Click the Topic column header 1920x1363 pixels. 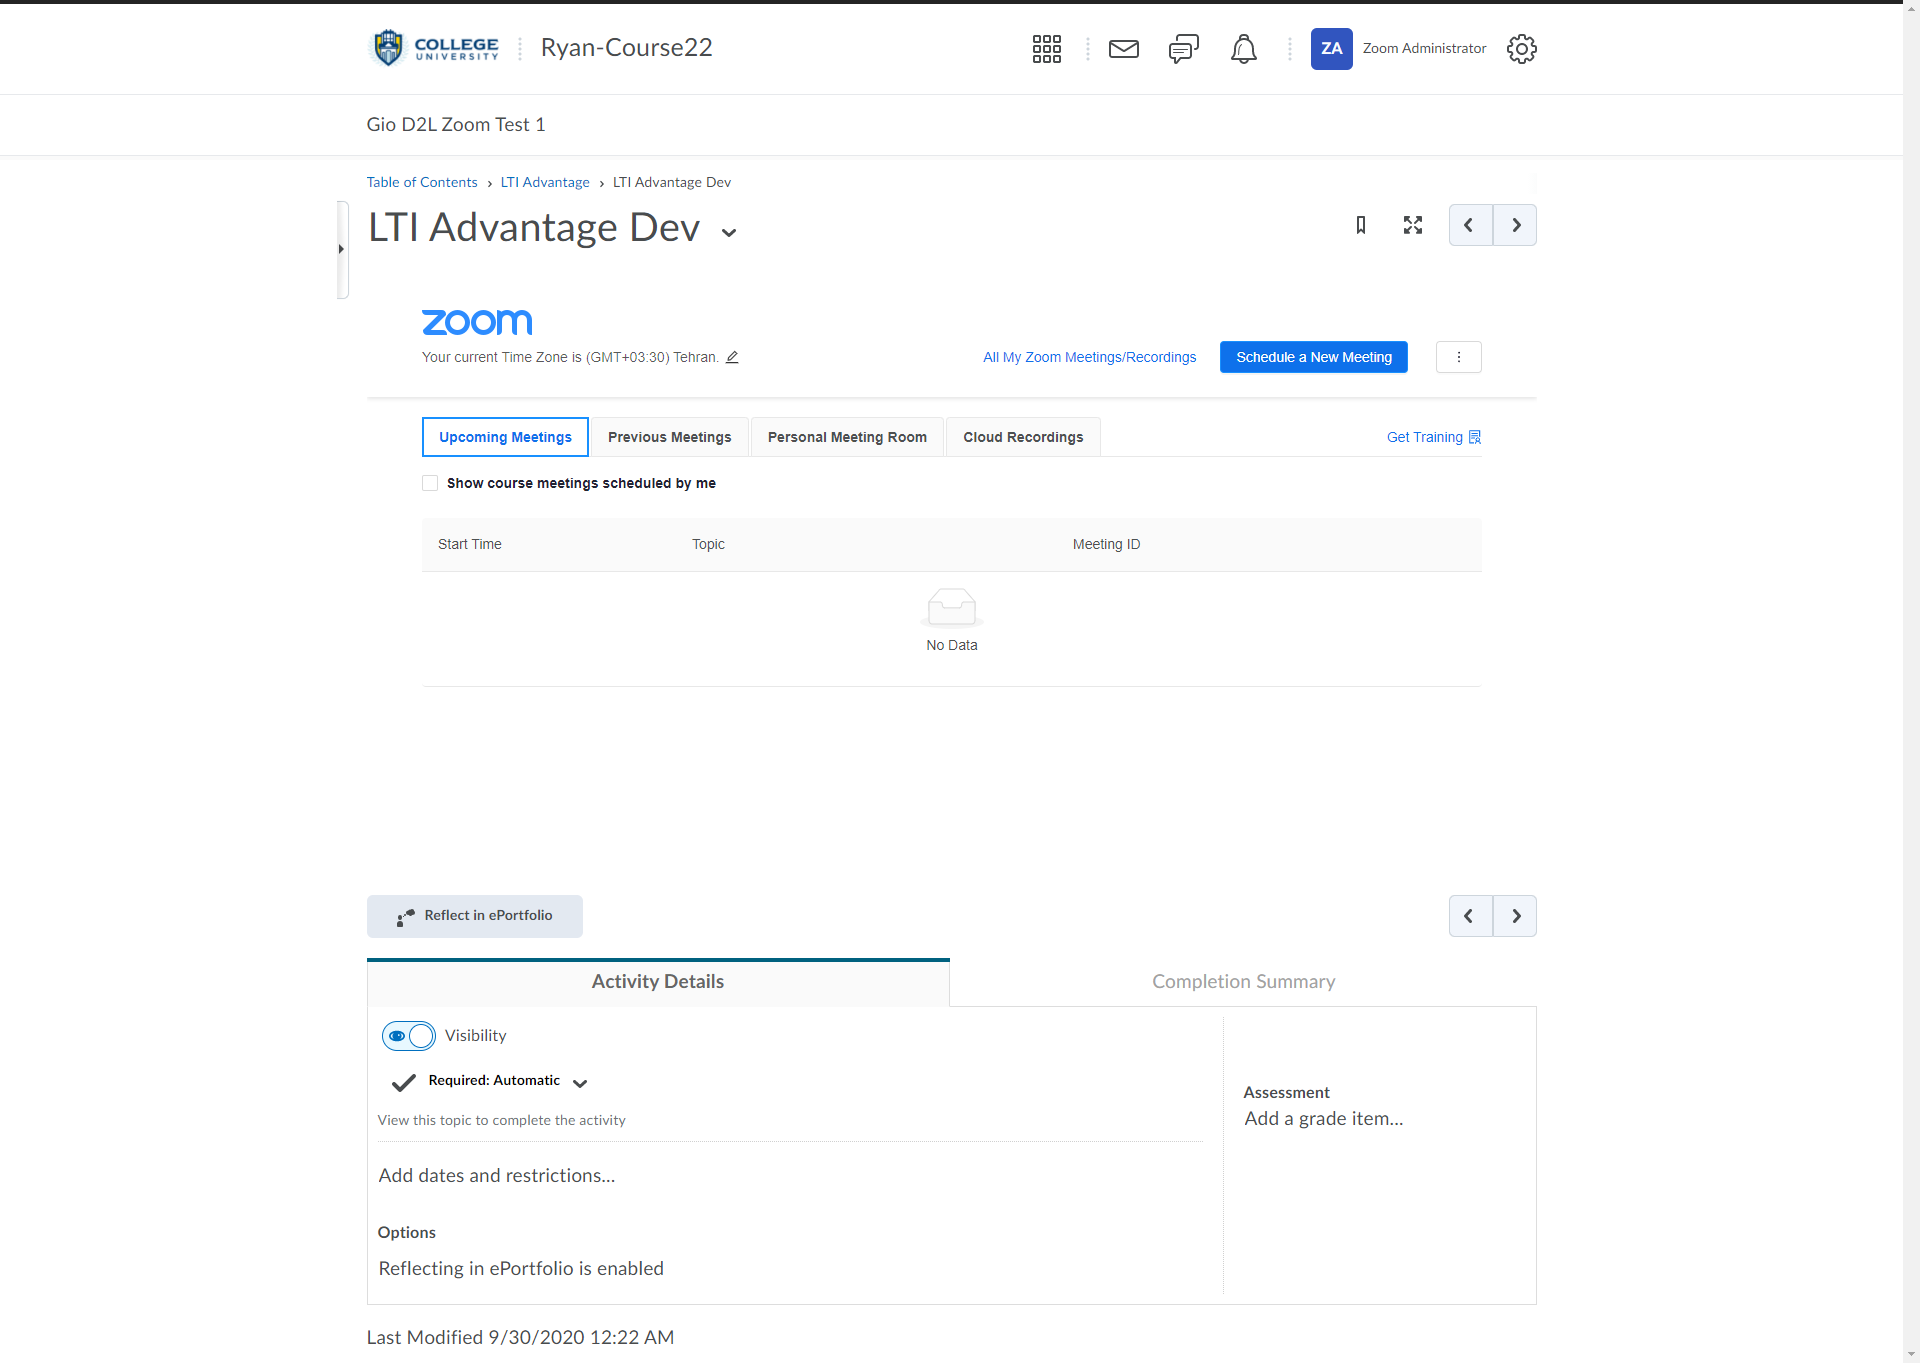(708, 544)
